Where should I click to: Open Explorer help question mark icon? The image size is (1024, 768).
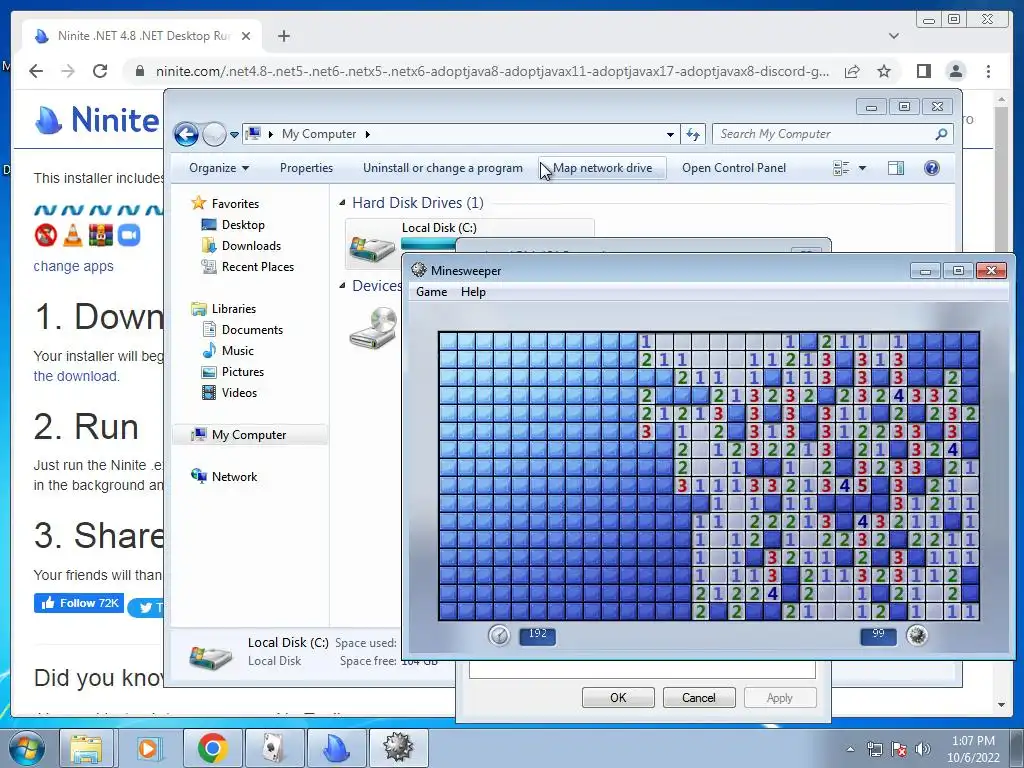point(932,168)
